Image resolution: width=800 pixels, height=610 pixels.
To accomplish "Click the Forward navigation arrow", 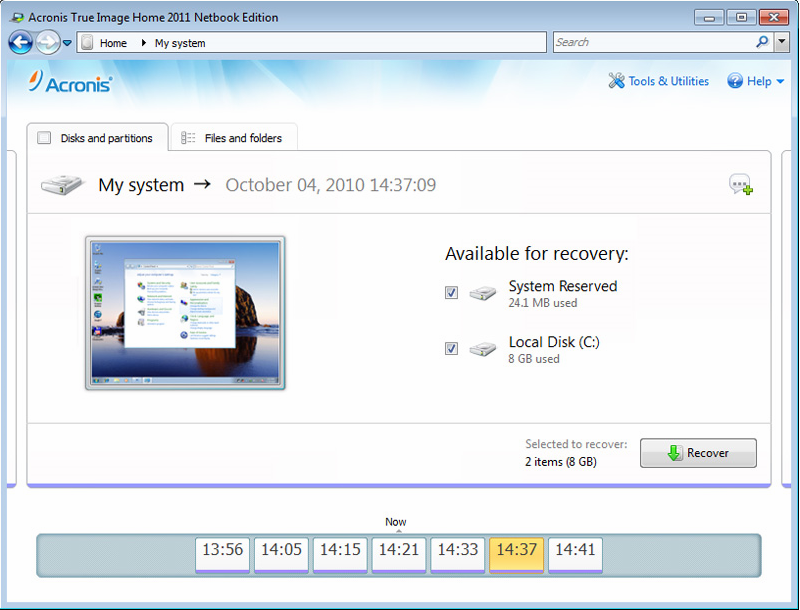I will tap(48, 42).
